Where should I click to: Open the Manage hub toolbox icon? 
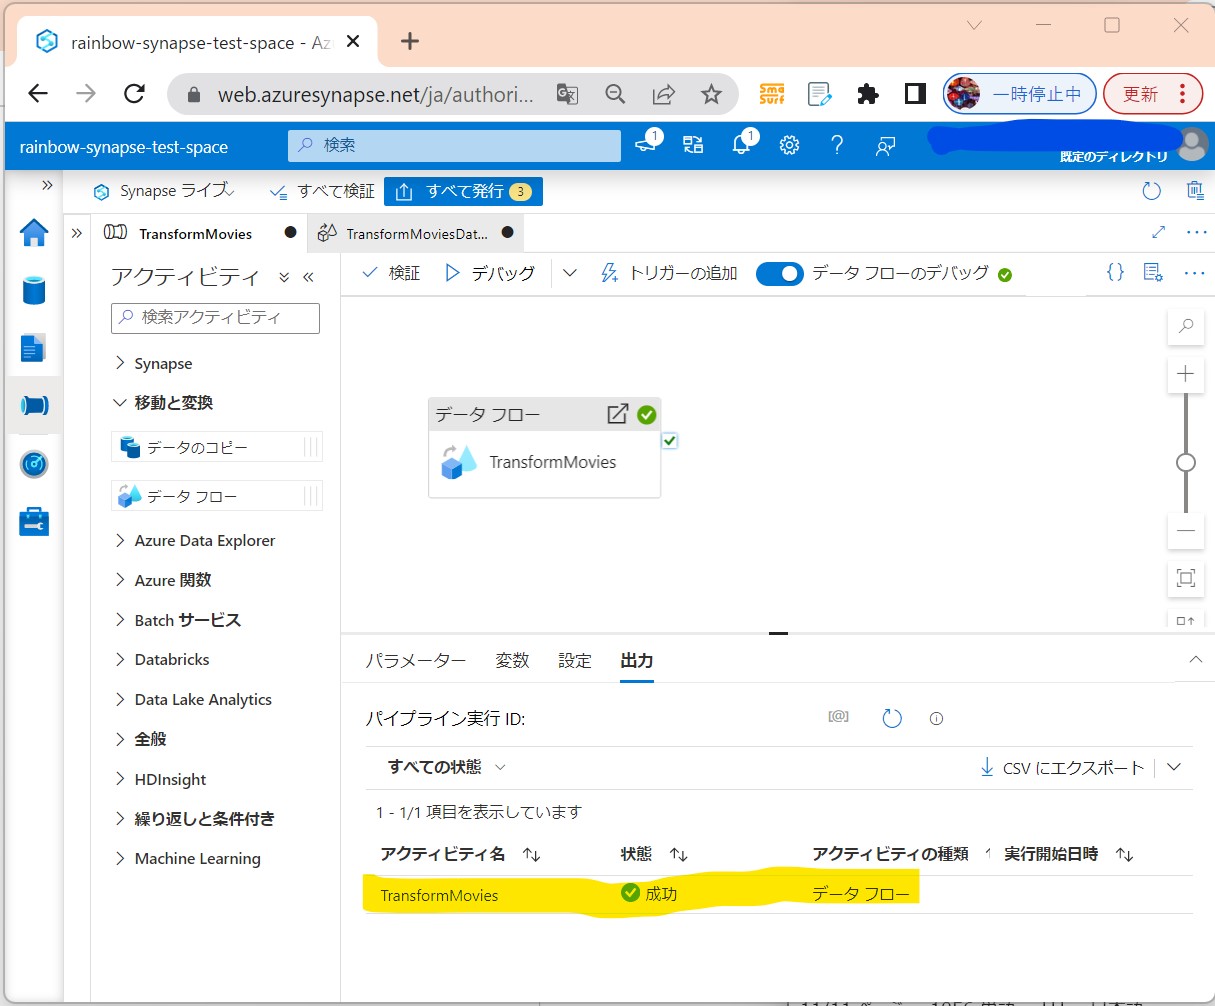point(34,522)
